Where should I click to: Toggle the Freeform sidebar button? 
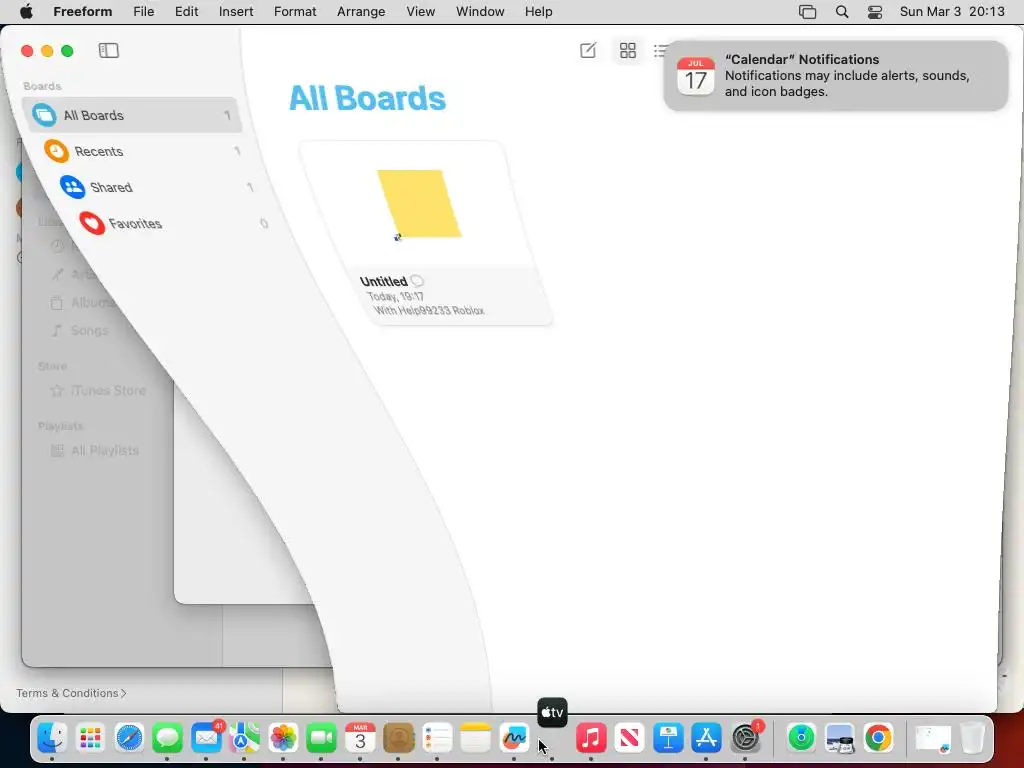(x=108, y=50)
